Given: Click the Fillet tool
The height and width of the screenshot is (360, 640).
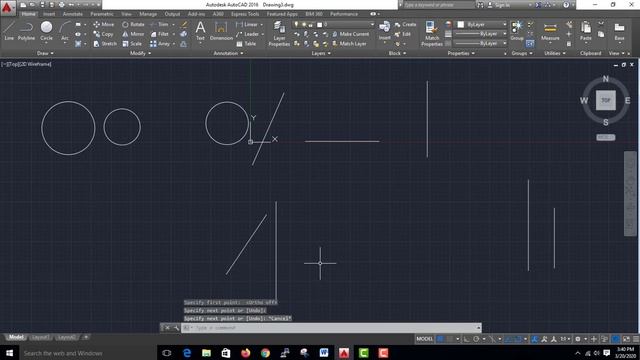Looking at the screenshot, I should (160, 34).
